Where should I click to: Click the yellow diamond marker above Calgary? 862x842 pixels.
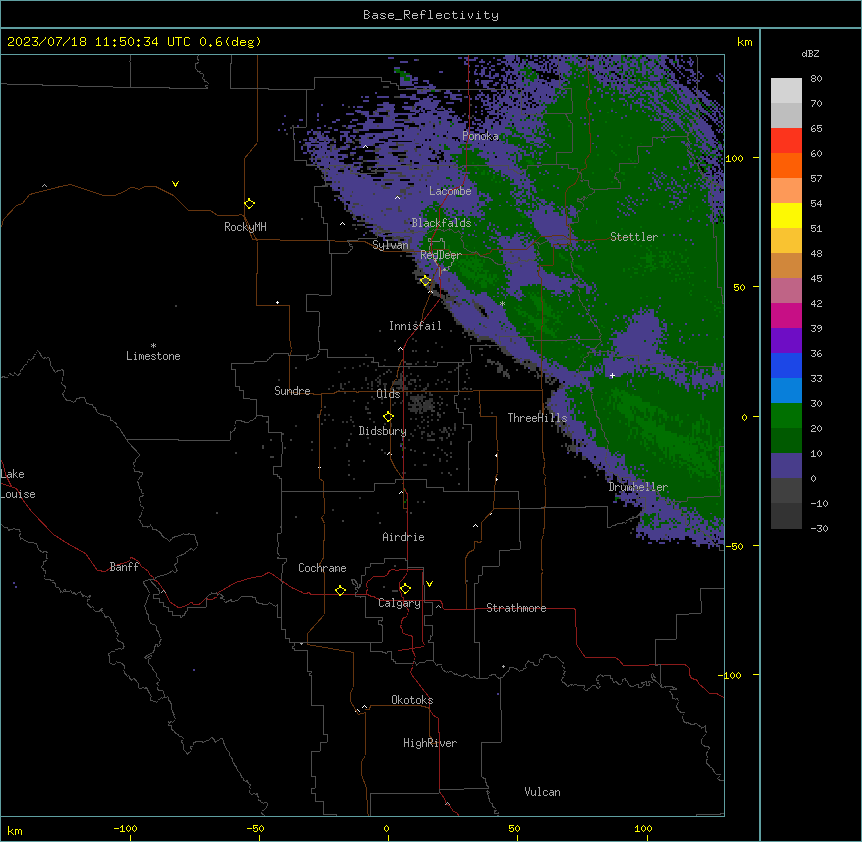tap(405, 589)
